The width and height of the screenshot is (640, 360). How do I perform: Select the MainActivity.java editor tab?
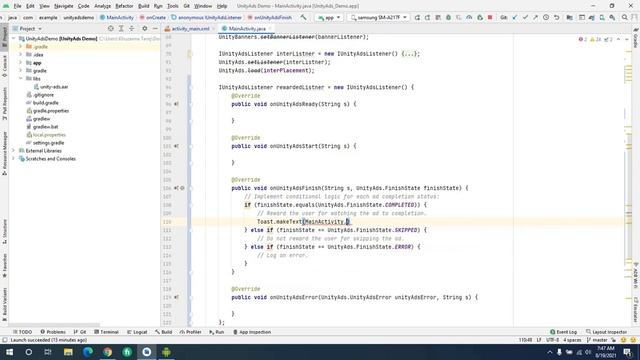point(246,29)
